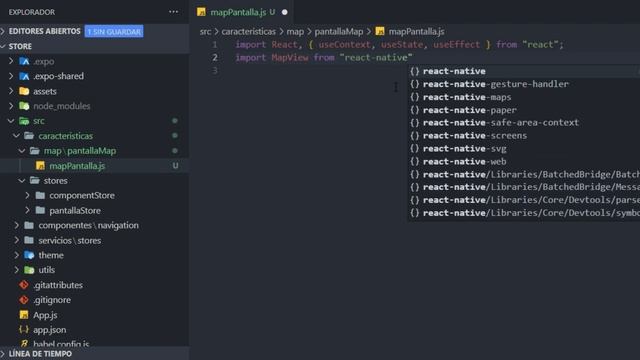640x360 pixels.
Task: Select react-native-screens suggestion
Action: (524, 136)
